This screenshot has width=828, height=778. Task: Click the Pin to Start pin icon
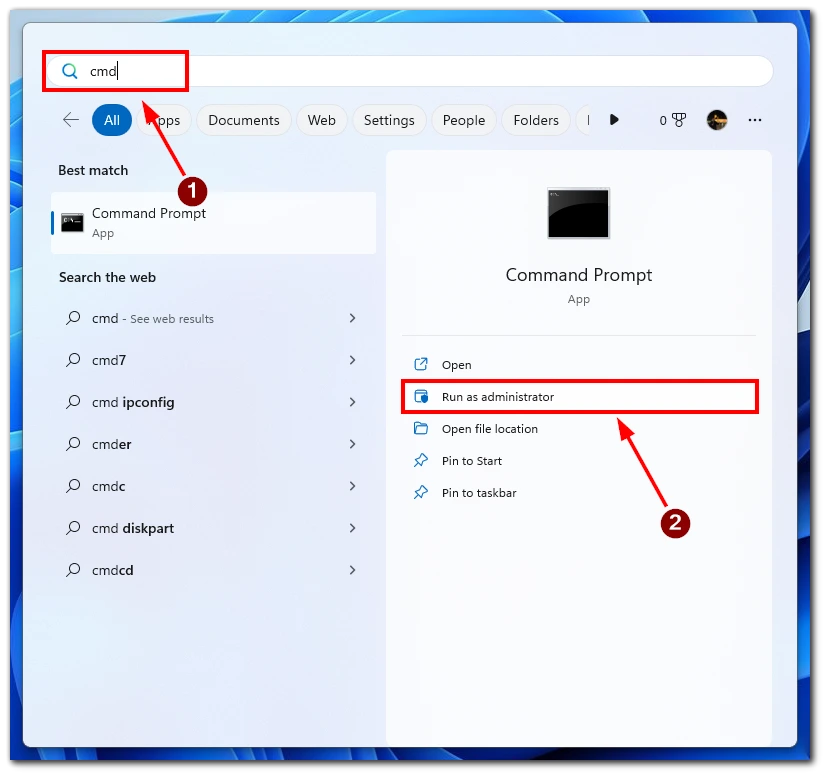[421, 461]
